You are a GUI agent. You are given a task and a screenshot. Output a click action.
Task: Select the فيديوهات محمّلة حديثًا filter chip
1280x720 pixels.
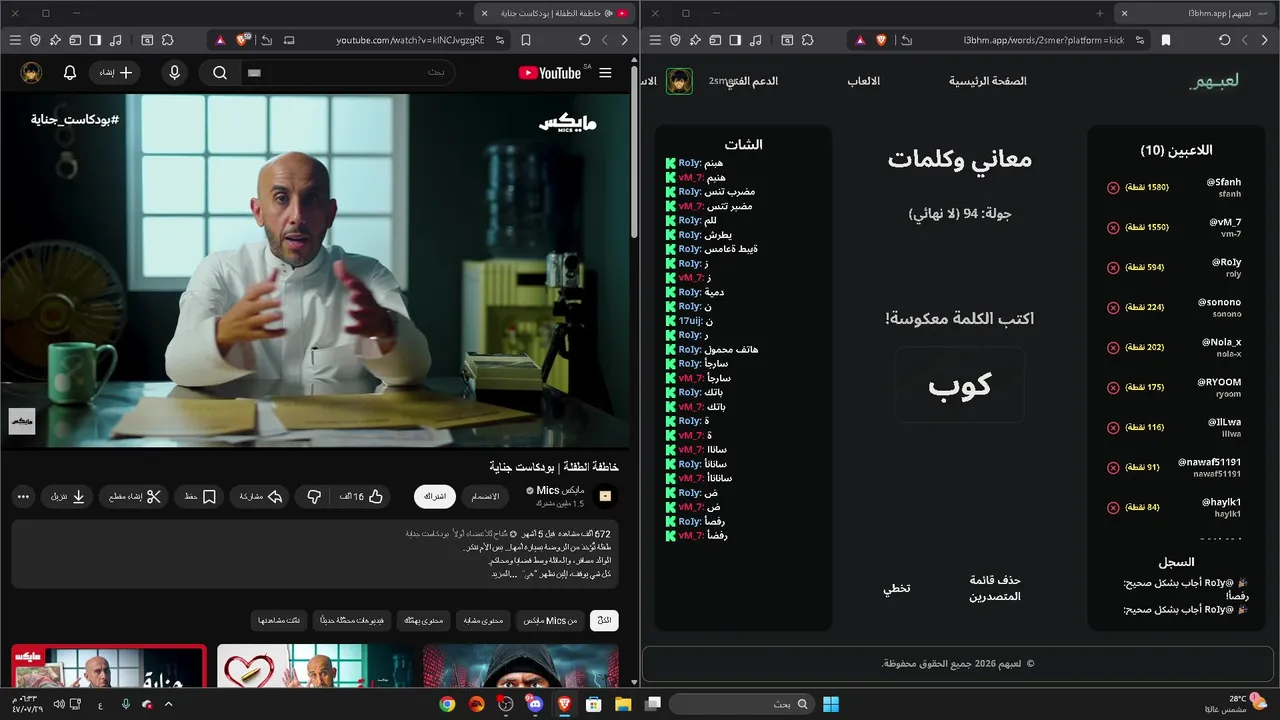(354, 621)
